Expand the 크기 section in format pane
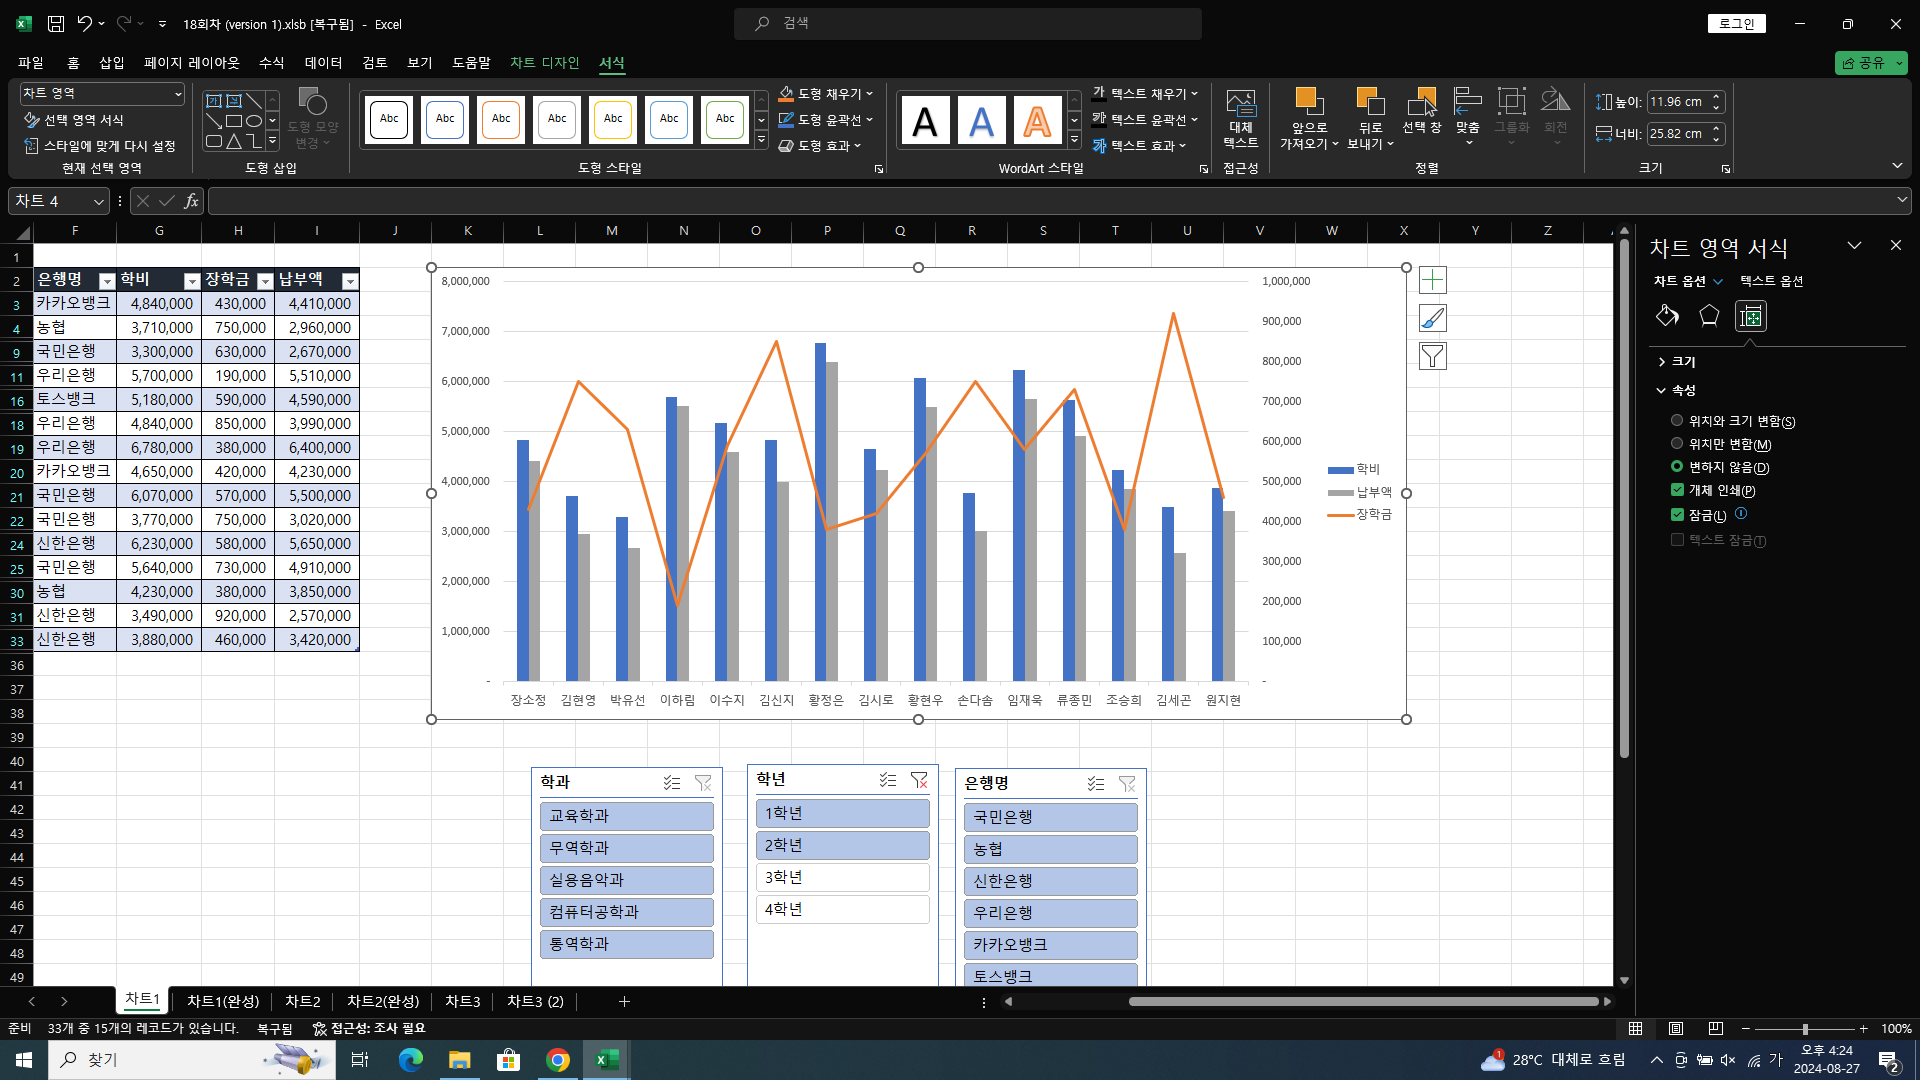This screenshot has width=1920, height=1080. pos(1677,362)
